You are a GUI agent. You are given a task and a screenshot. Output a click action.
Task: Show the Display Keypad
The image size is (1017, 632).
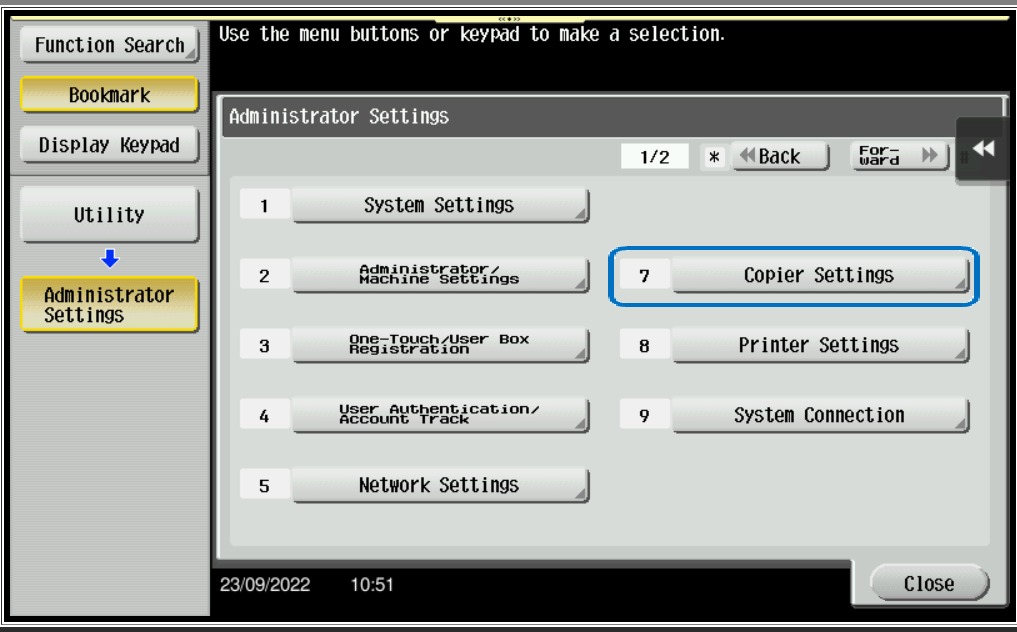(110, 146)
